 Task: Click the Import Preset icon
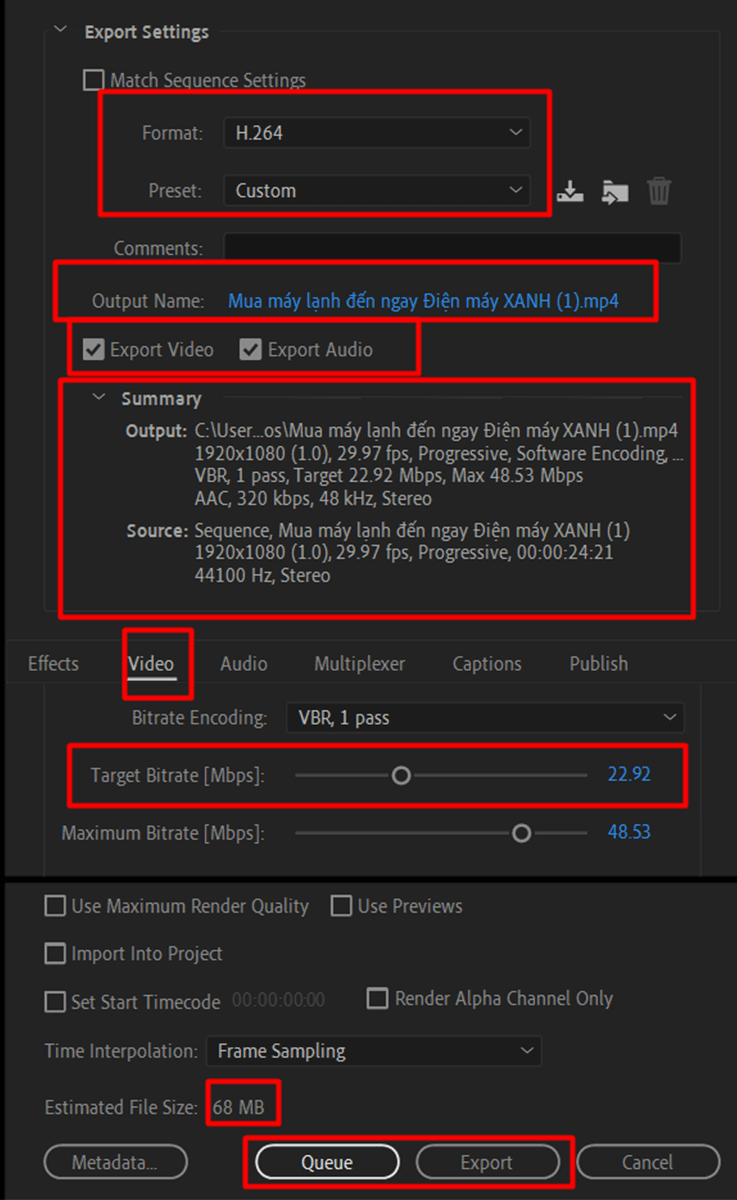point(615,191)
